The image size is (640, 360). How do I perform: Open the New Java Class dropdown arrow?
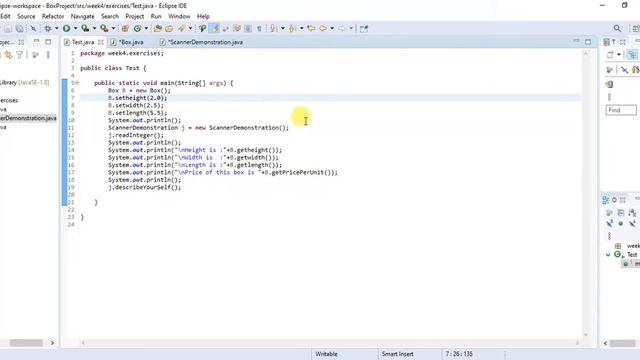coord(146,28)
